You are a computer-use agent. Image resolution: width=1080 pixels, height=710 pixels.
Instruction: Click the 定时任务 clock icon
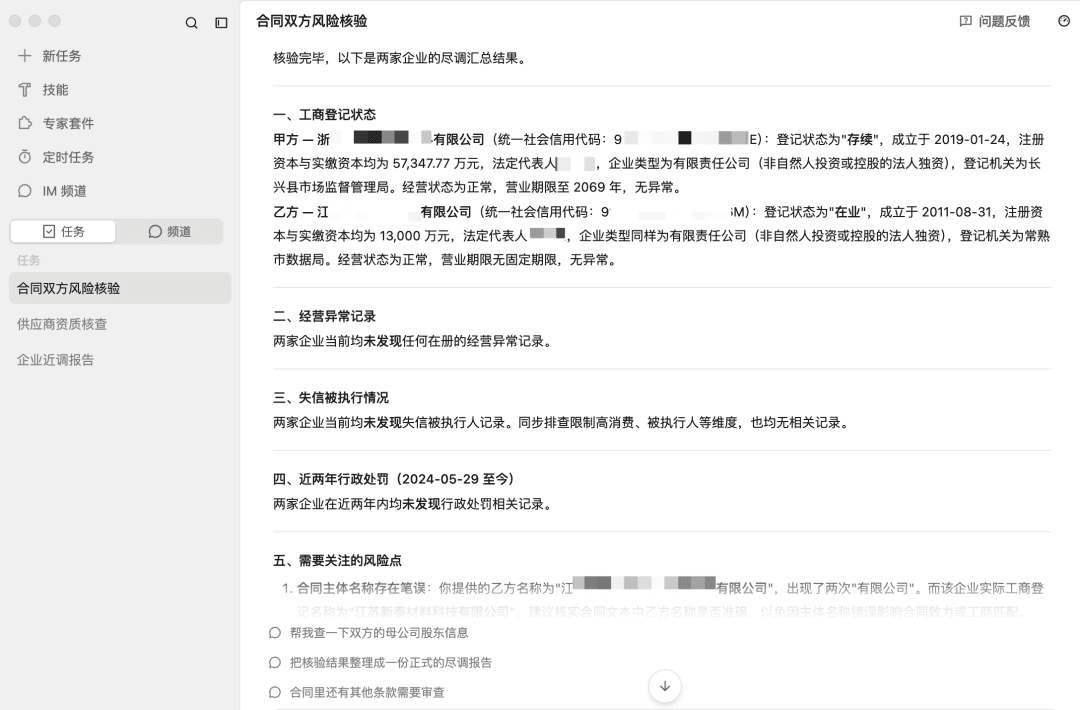coord(25,157)
